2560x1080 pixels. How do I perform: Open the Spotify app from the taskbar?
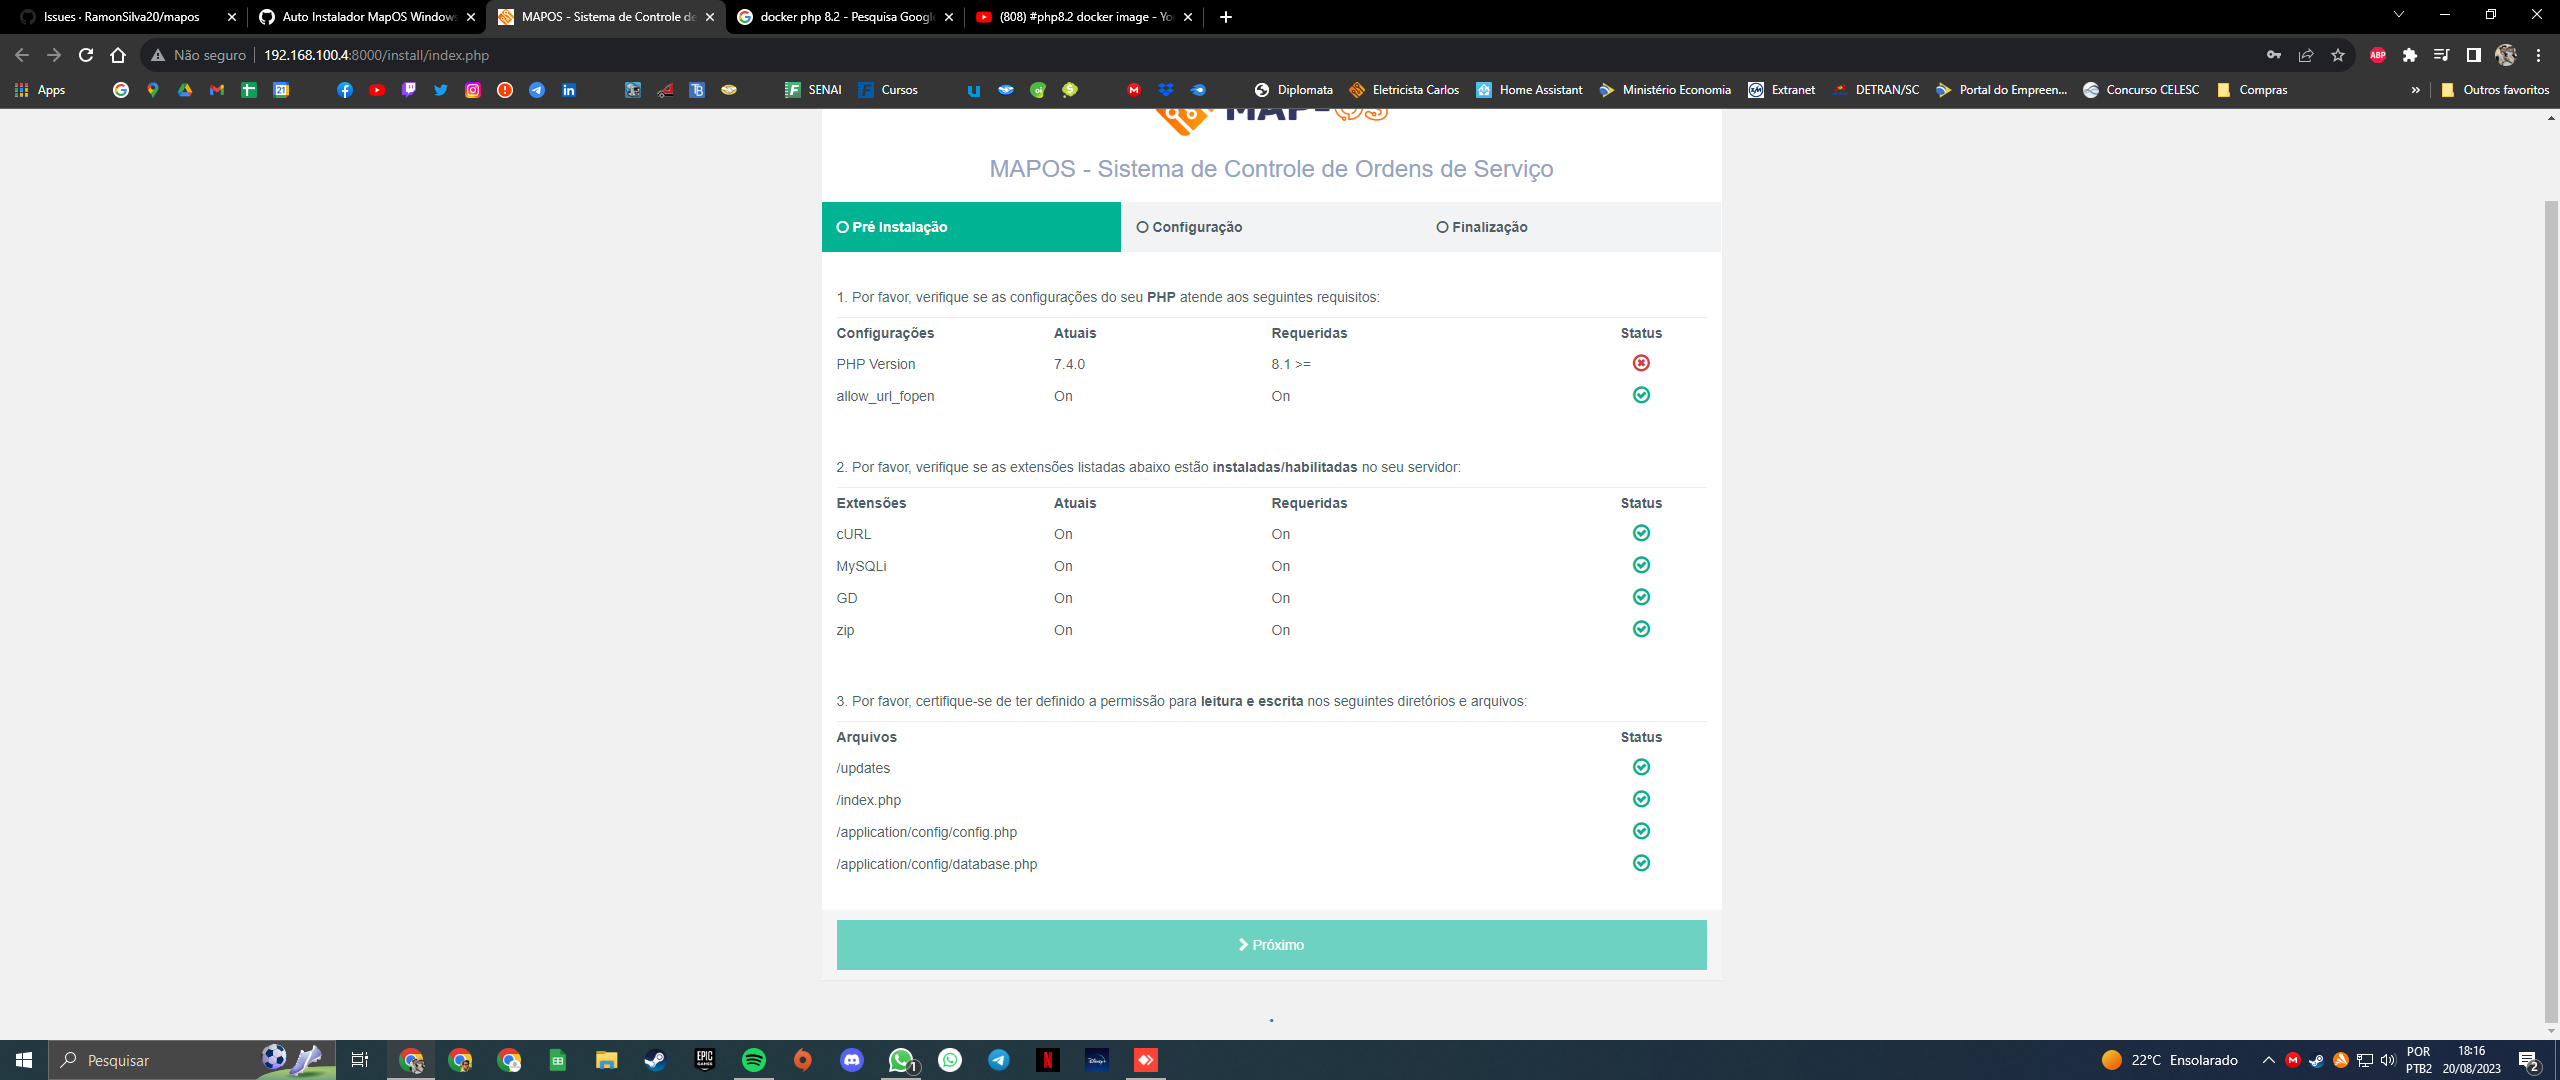[752, 1061]
